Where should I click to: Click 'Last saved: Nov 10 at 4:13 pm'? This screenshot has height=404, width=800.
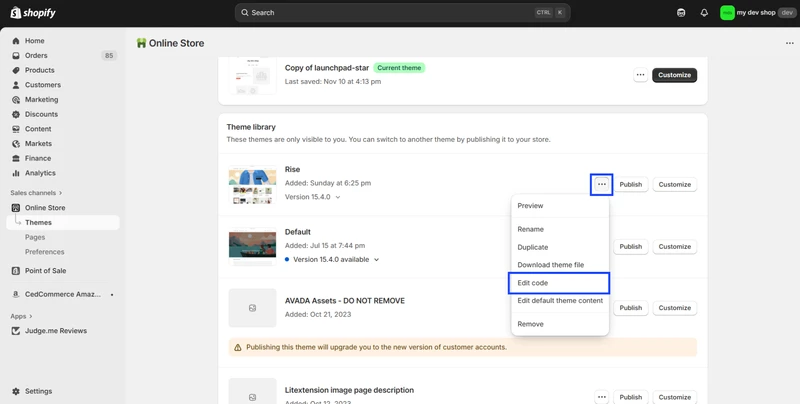(x=333, y=82)
